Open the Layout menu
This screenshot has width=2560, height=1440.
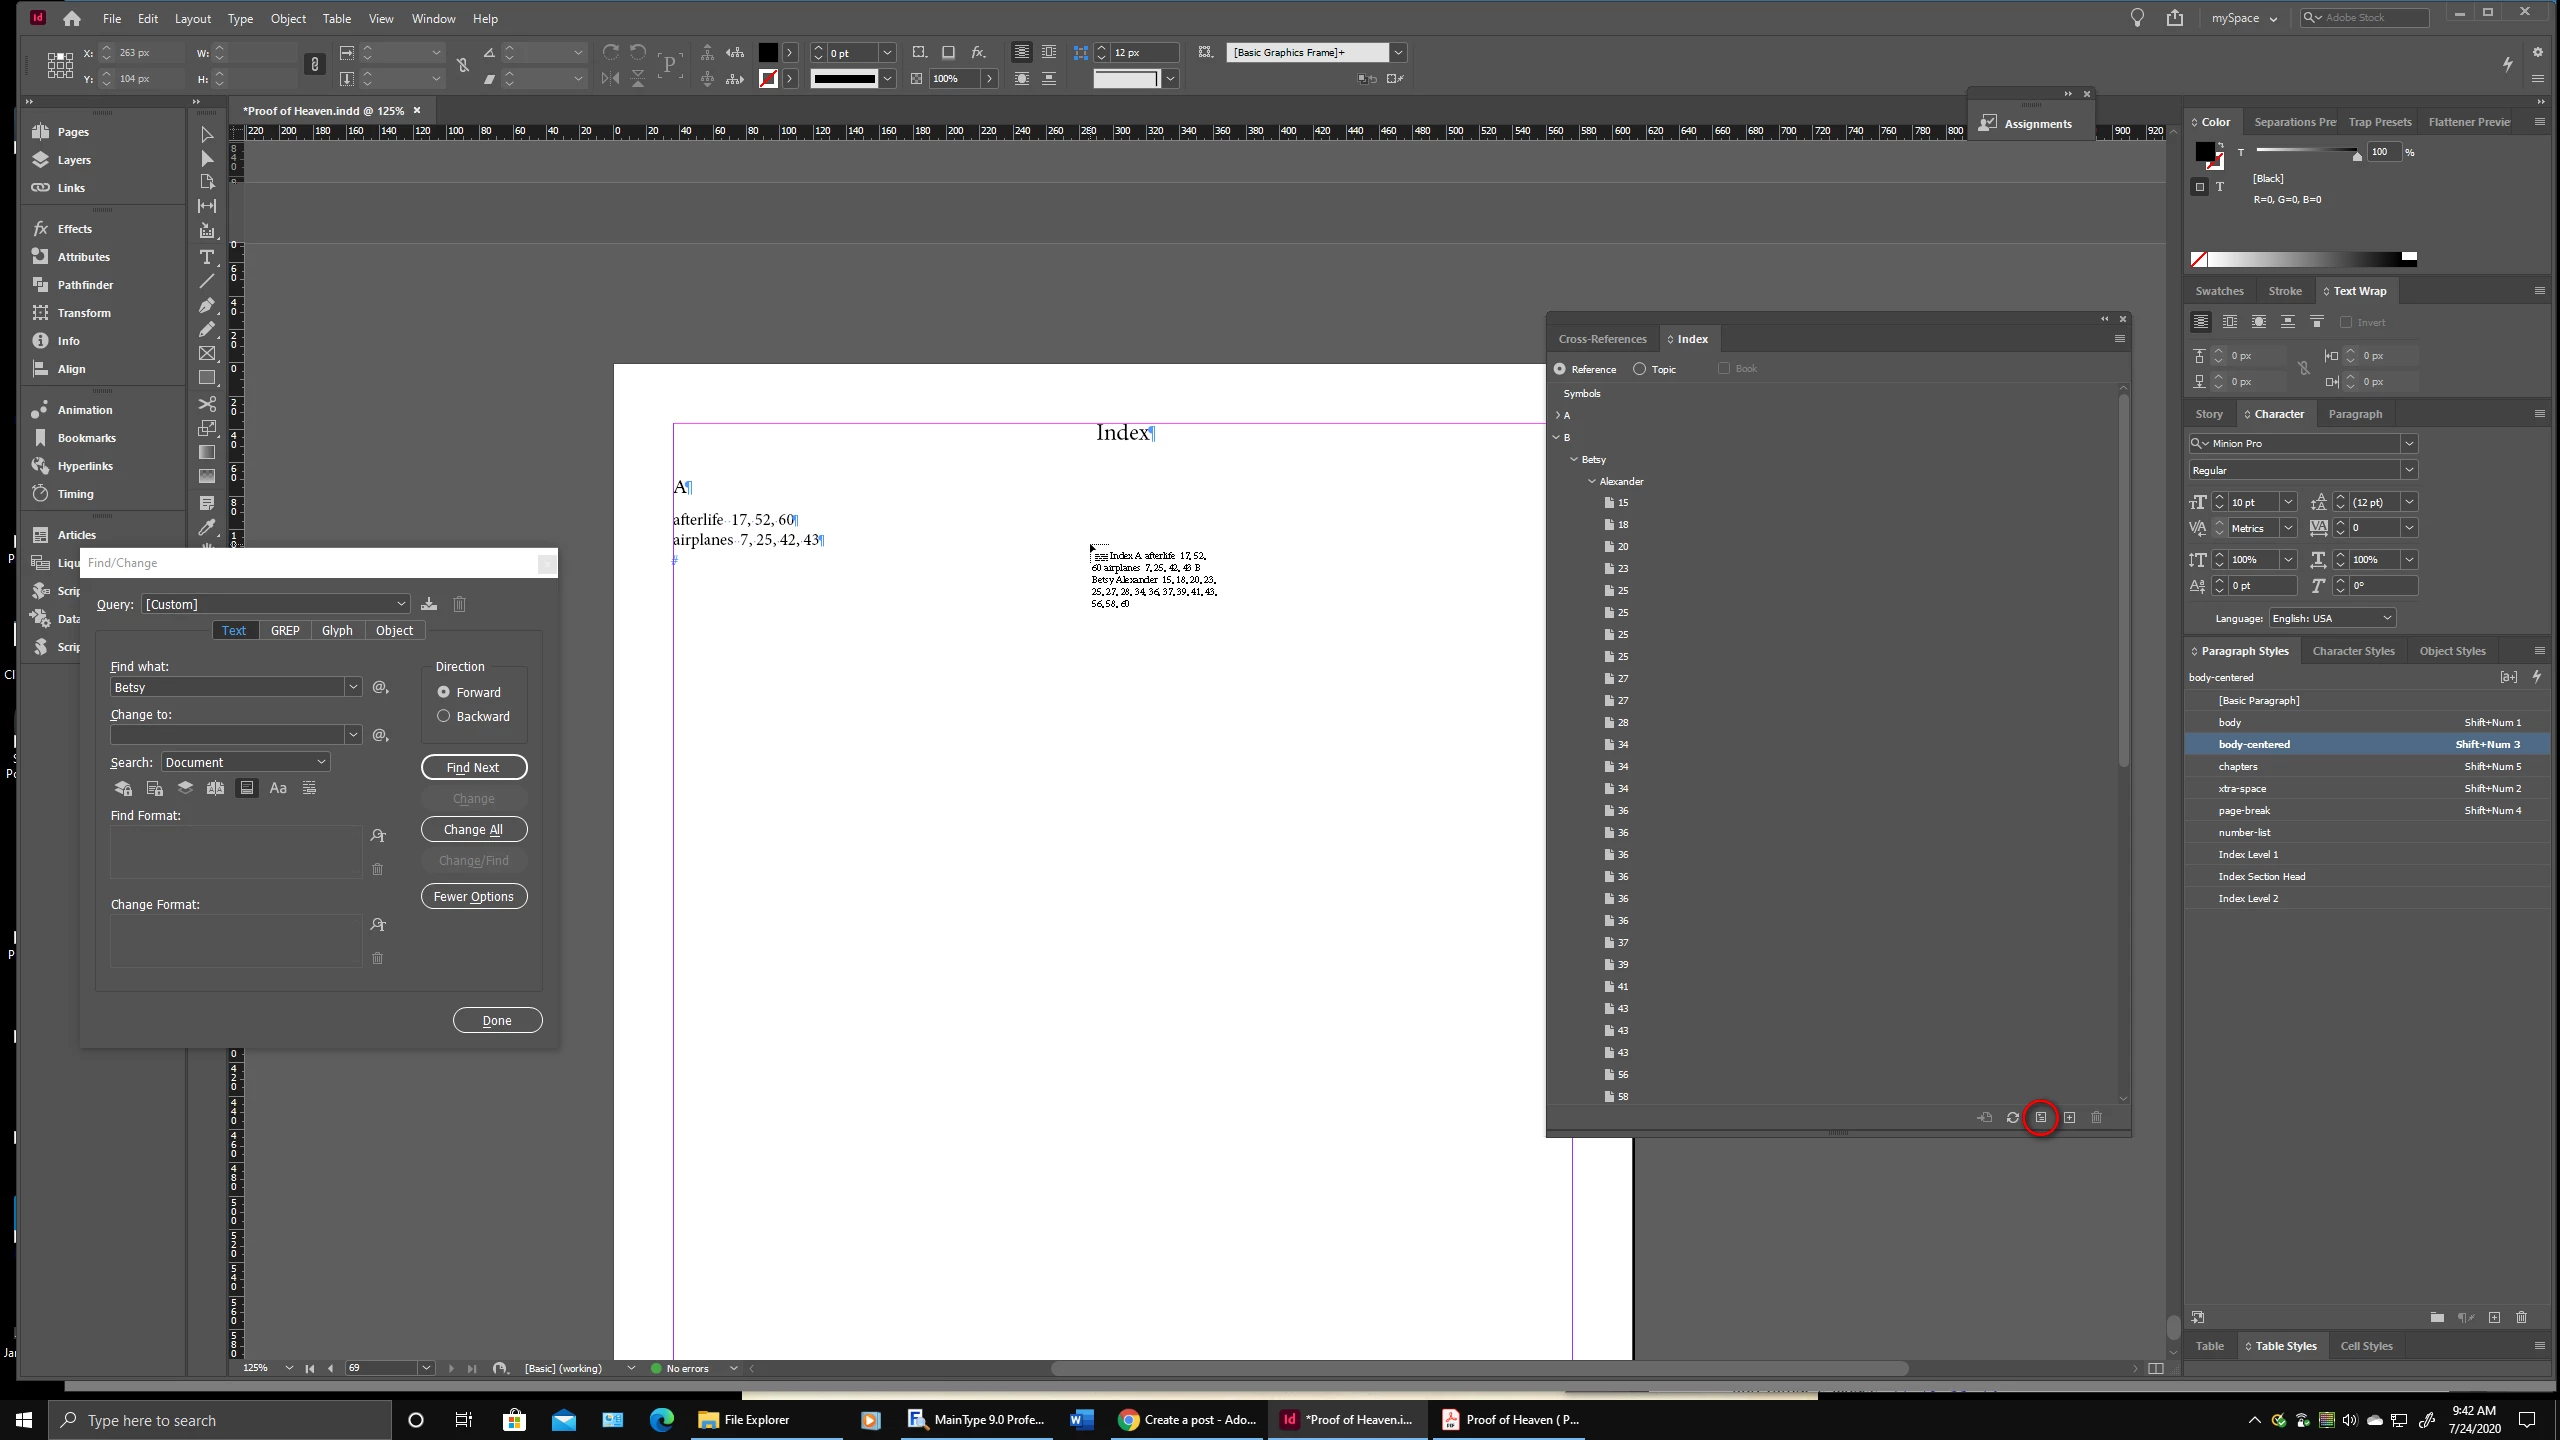(x=192, y=18)
